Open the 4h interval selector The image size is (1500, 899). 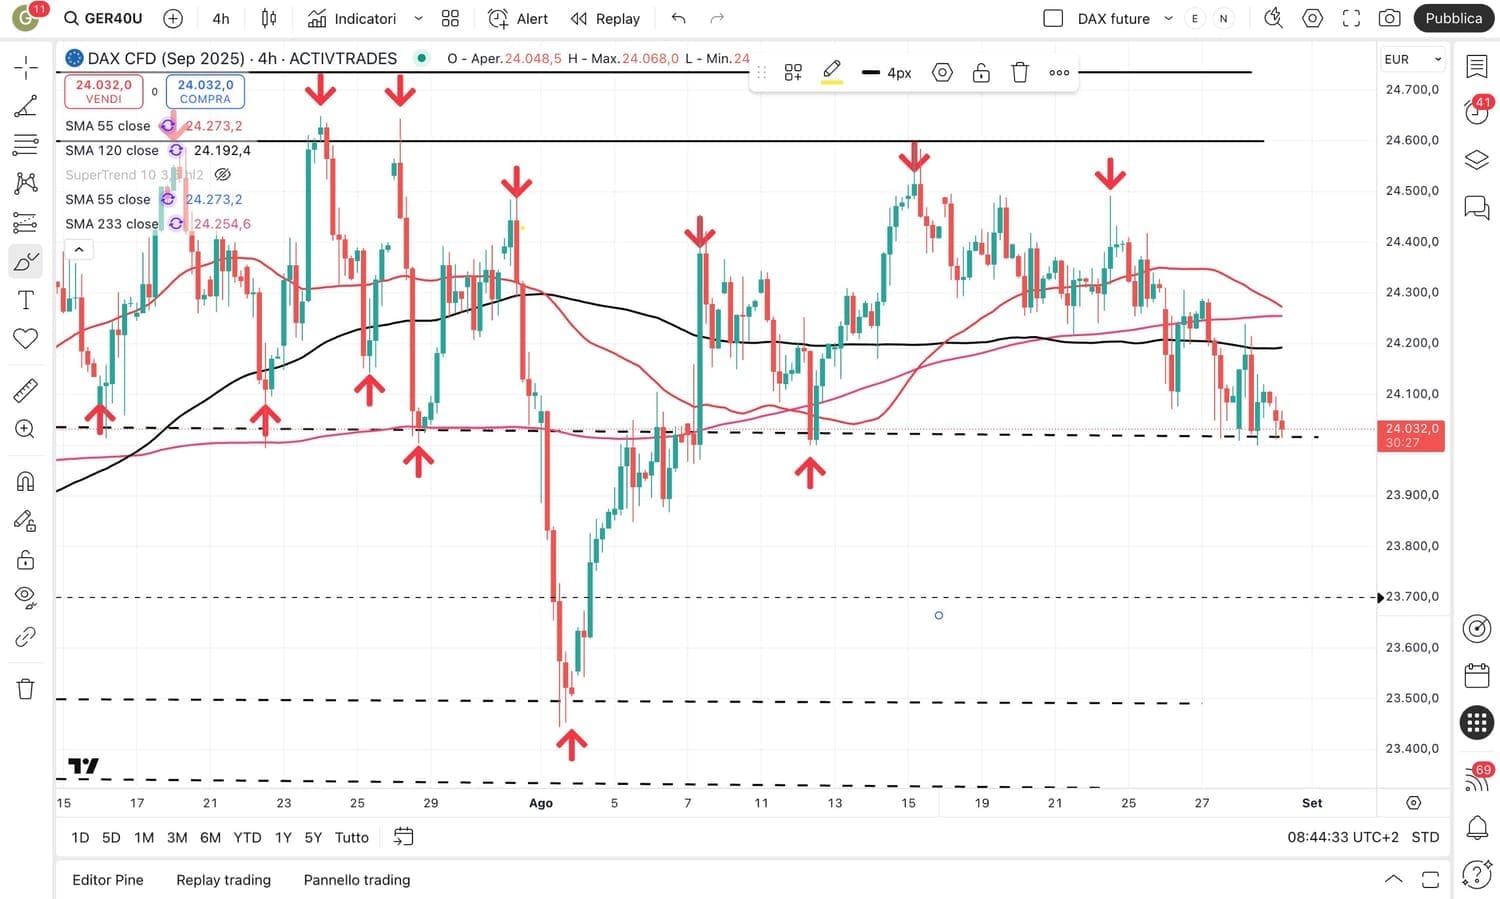click(x=221, y=18)
